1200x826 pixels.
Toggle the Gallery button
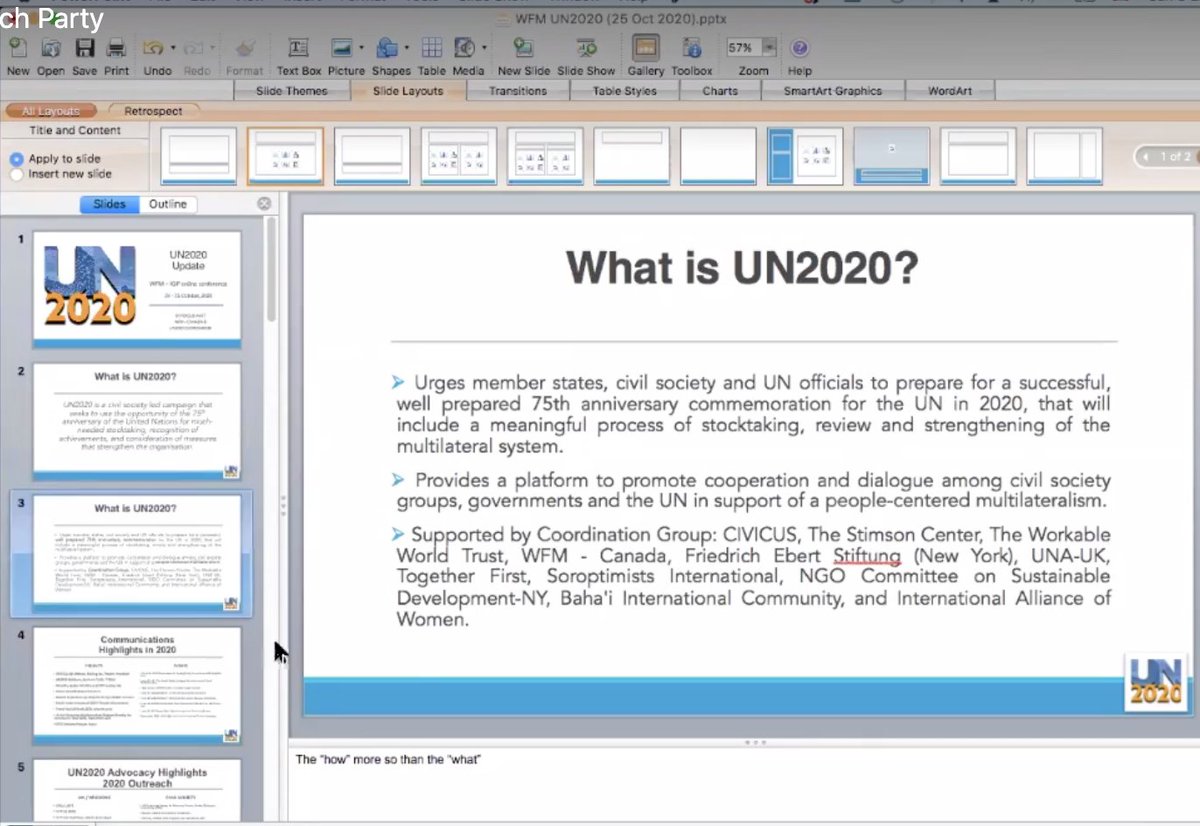pos(646,48)
